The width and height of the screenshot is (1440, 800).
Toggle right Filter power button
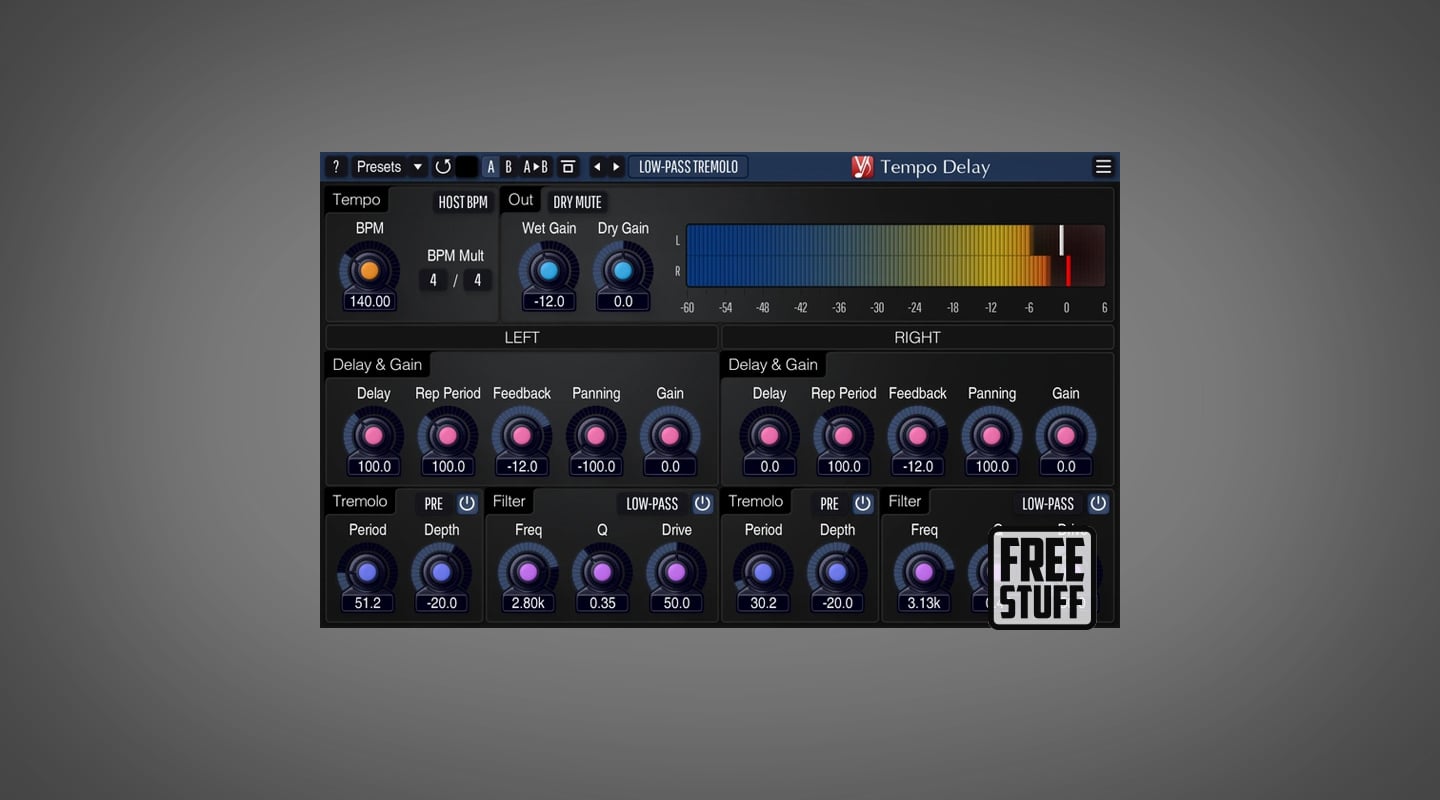coord(1099,503)
